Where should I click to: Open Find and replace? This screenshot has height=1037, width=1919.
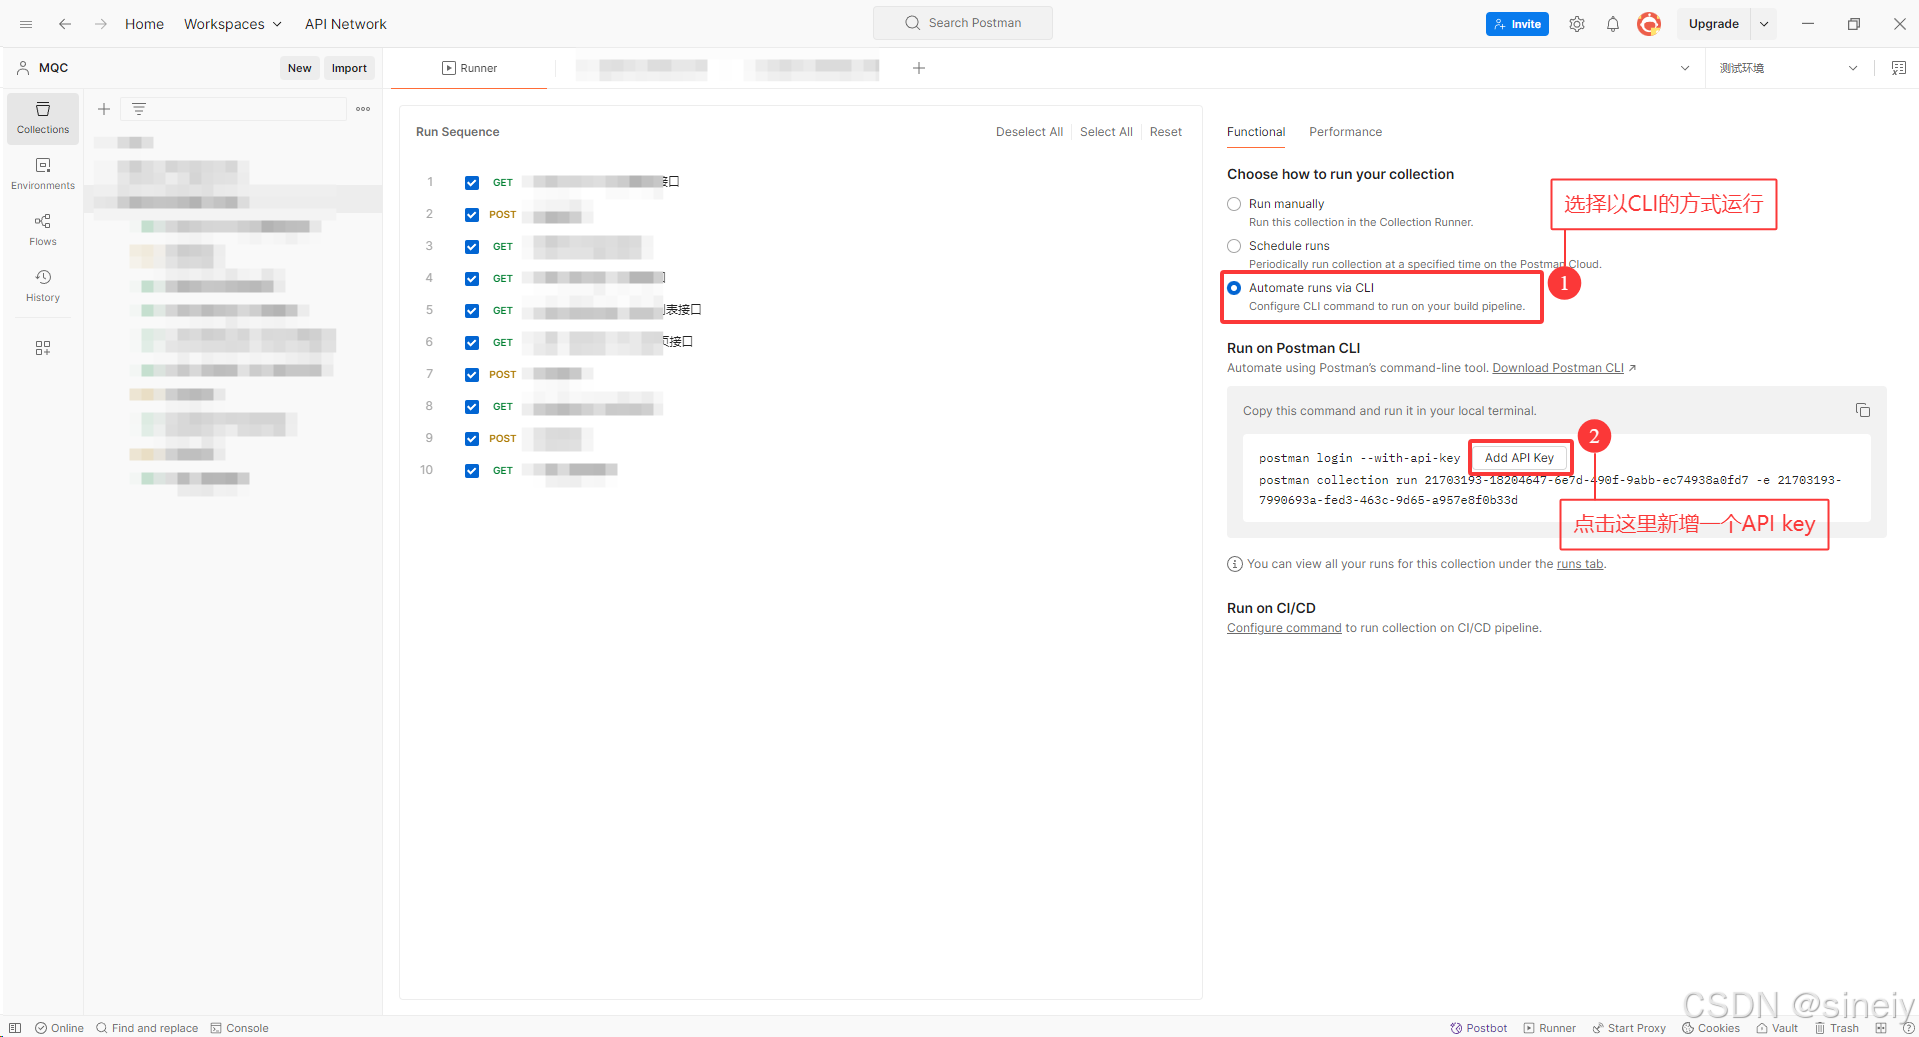[x=147, y=1028]
